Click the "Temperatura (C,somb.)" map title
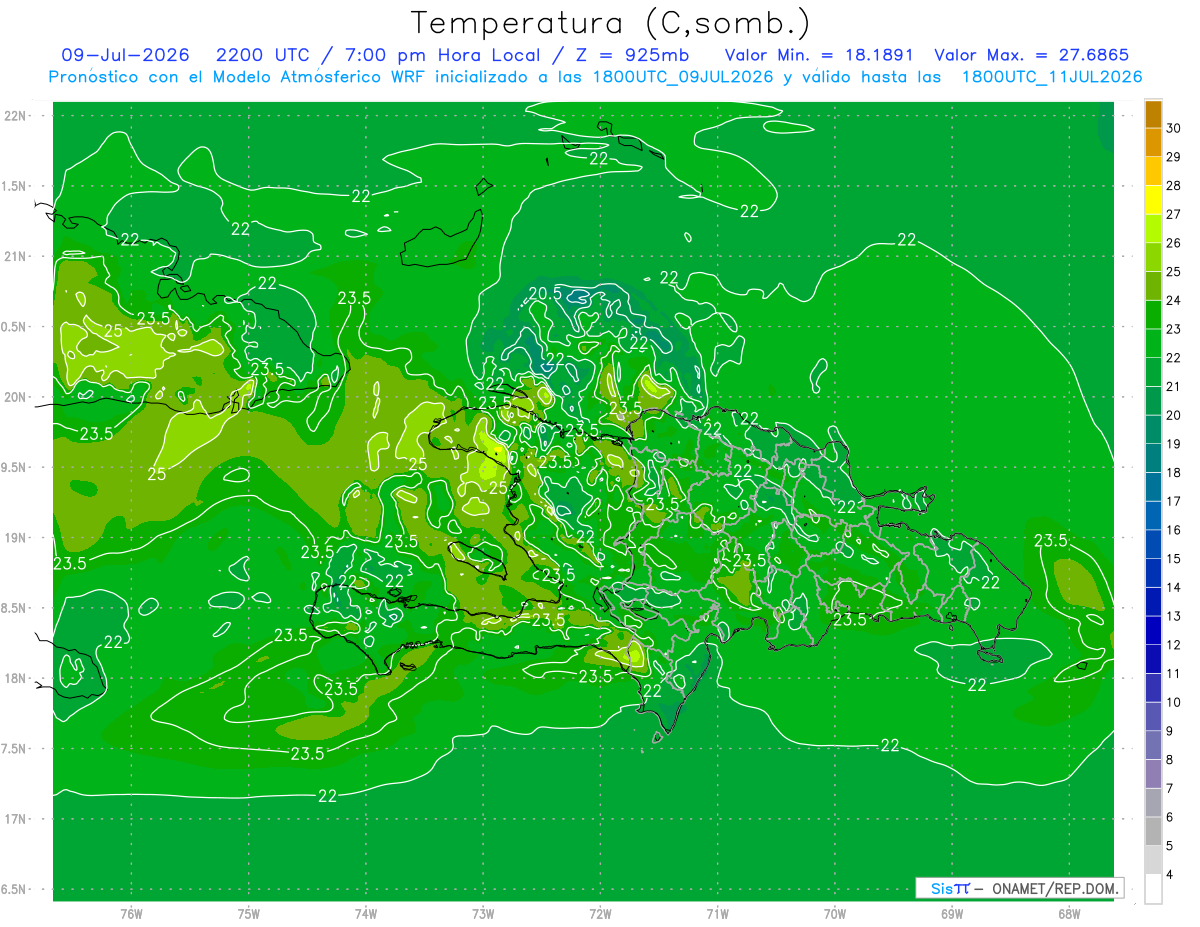 pos(610,23)
